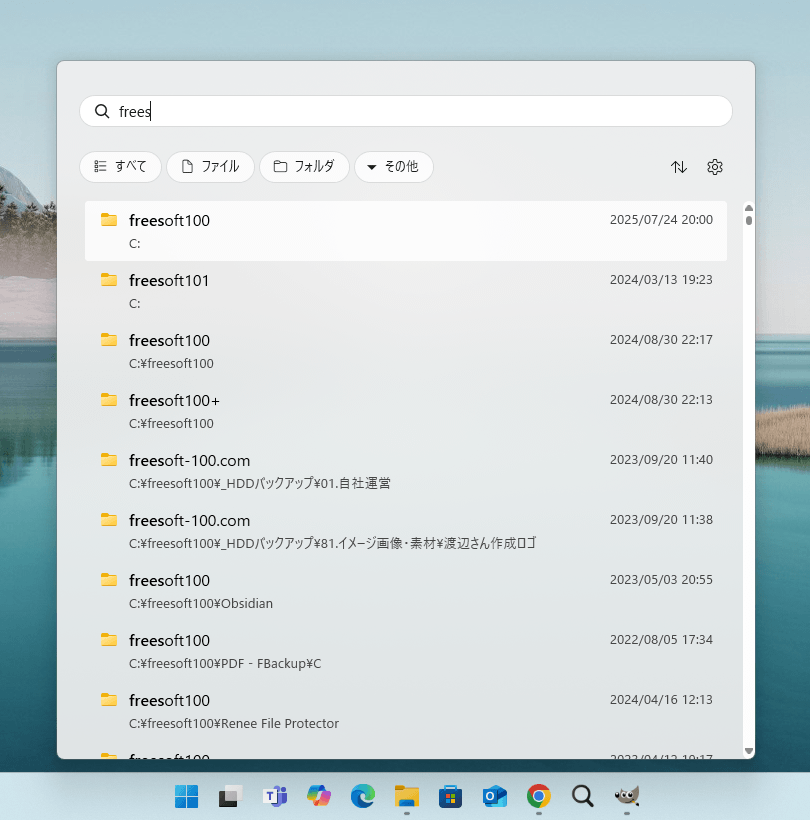Image resolution: width=810 pixels, height=820 pixels.
Task: Select the ファイル filter tab
Action: pos(210,167)
